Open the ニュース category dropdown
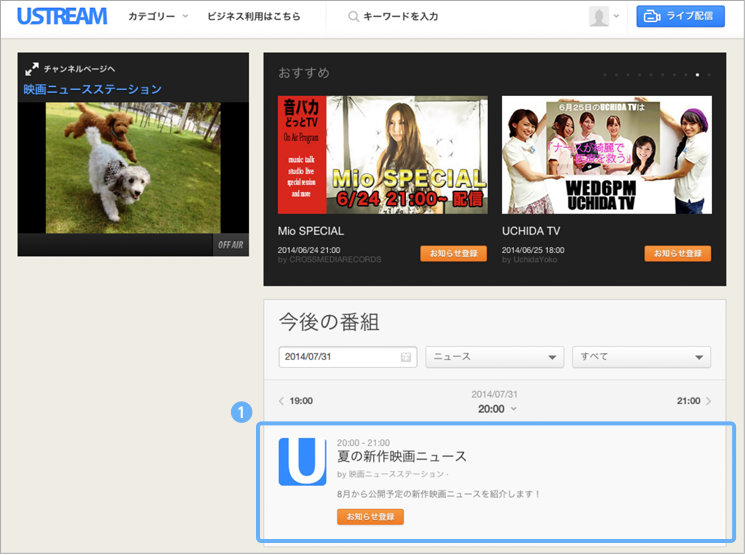Screen dimensions: 745x555 pyautogui.click(x=495, y=357)
